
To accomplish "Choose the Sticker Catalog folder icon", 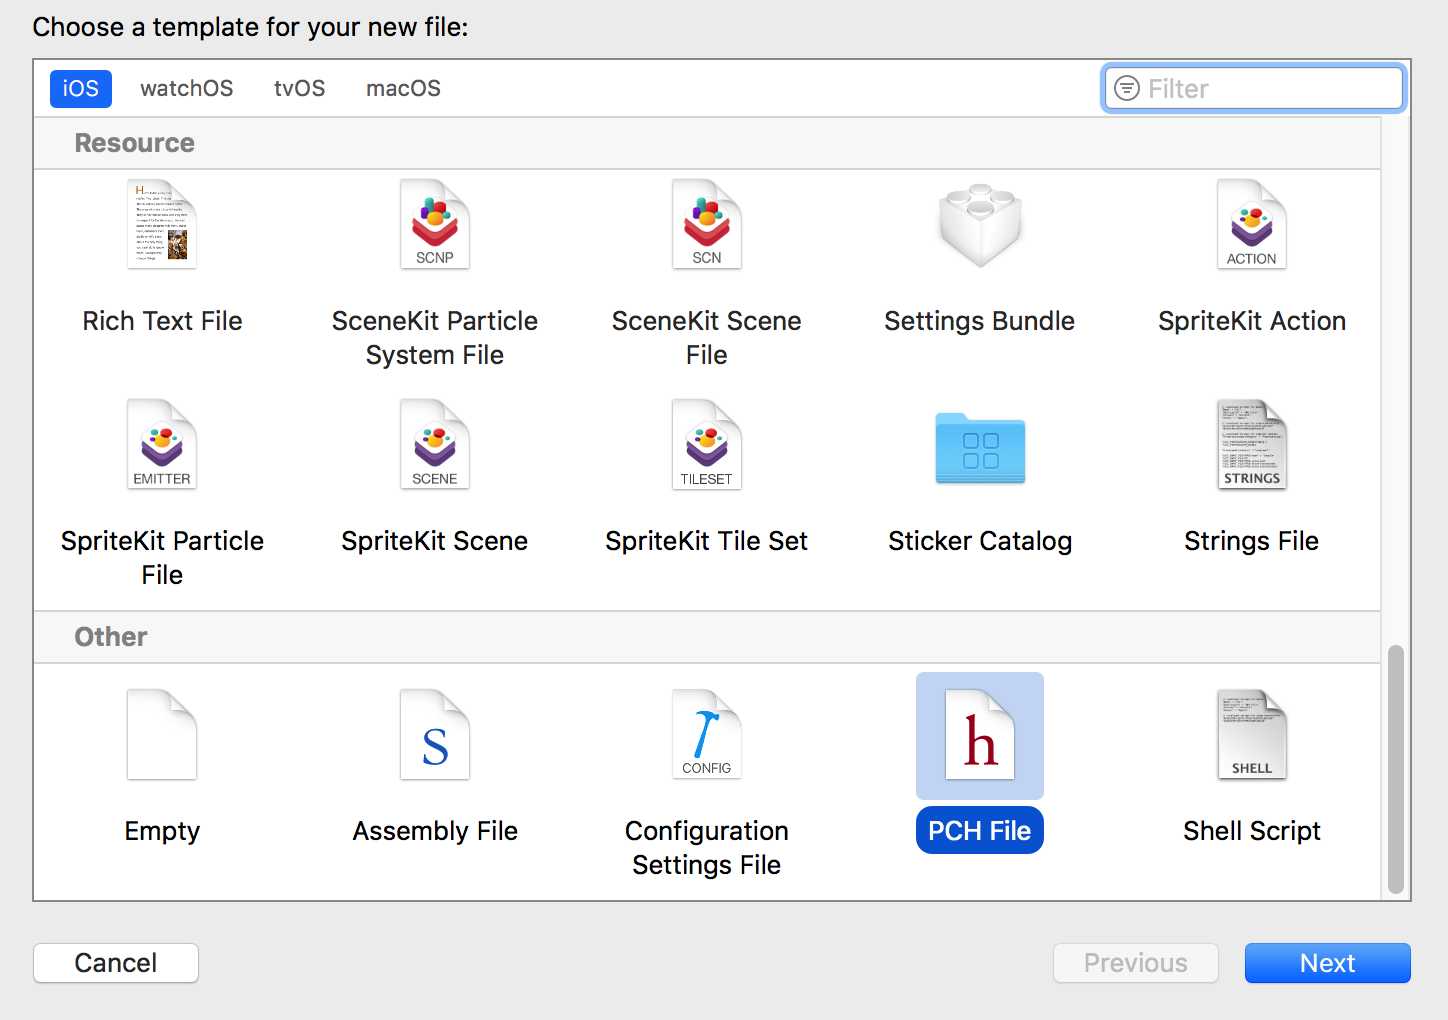I will [x=980, y=448].
